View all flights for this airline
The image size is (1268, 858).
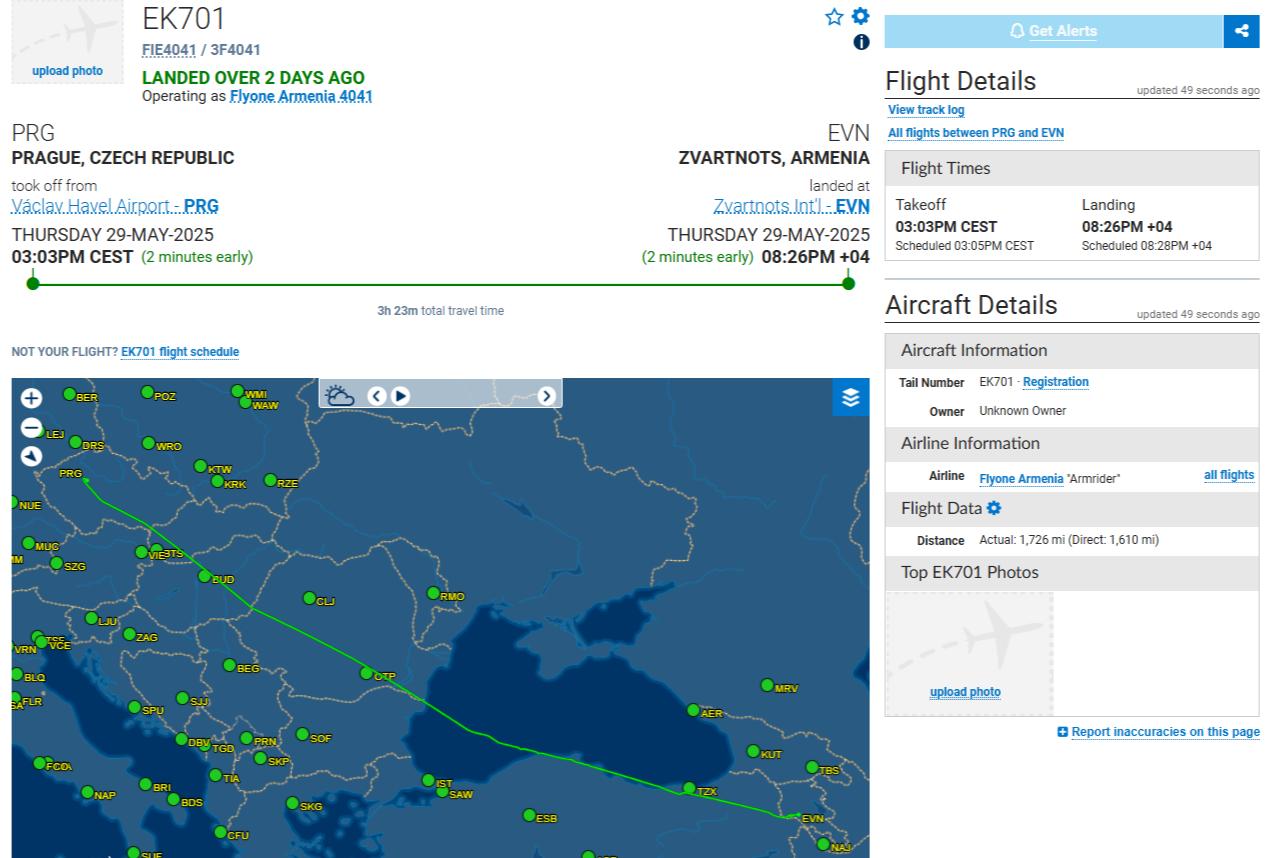(x=1229, y=475)
